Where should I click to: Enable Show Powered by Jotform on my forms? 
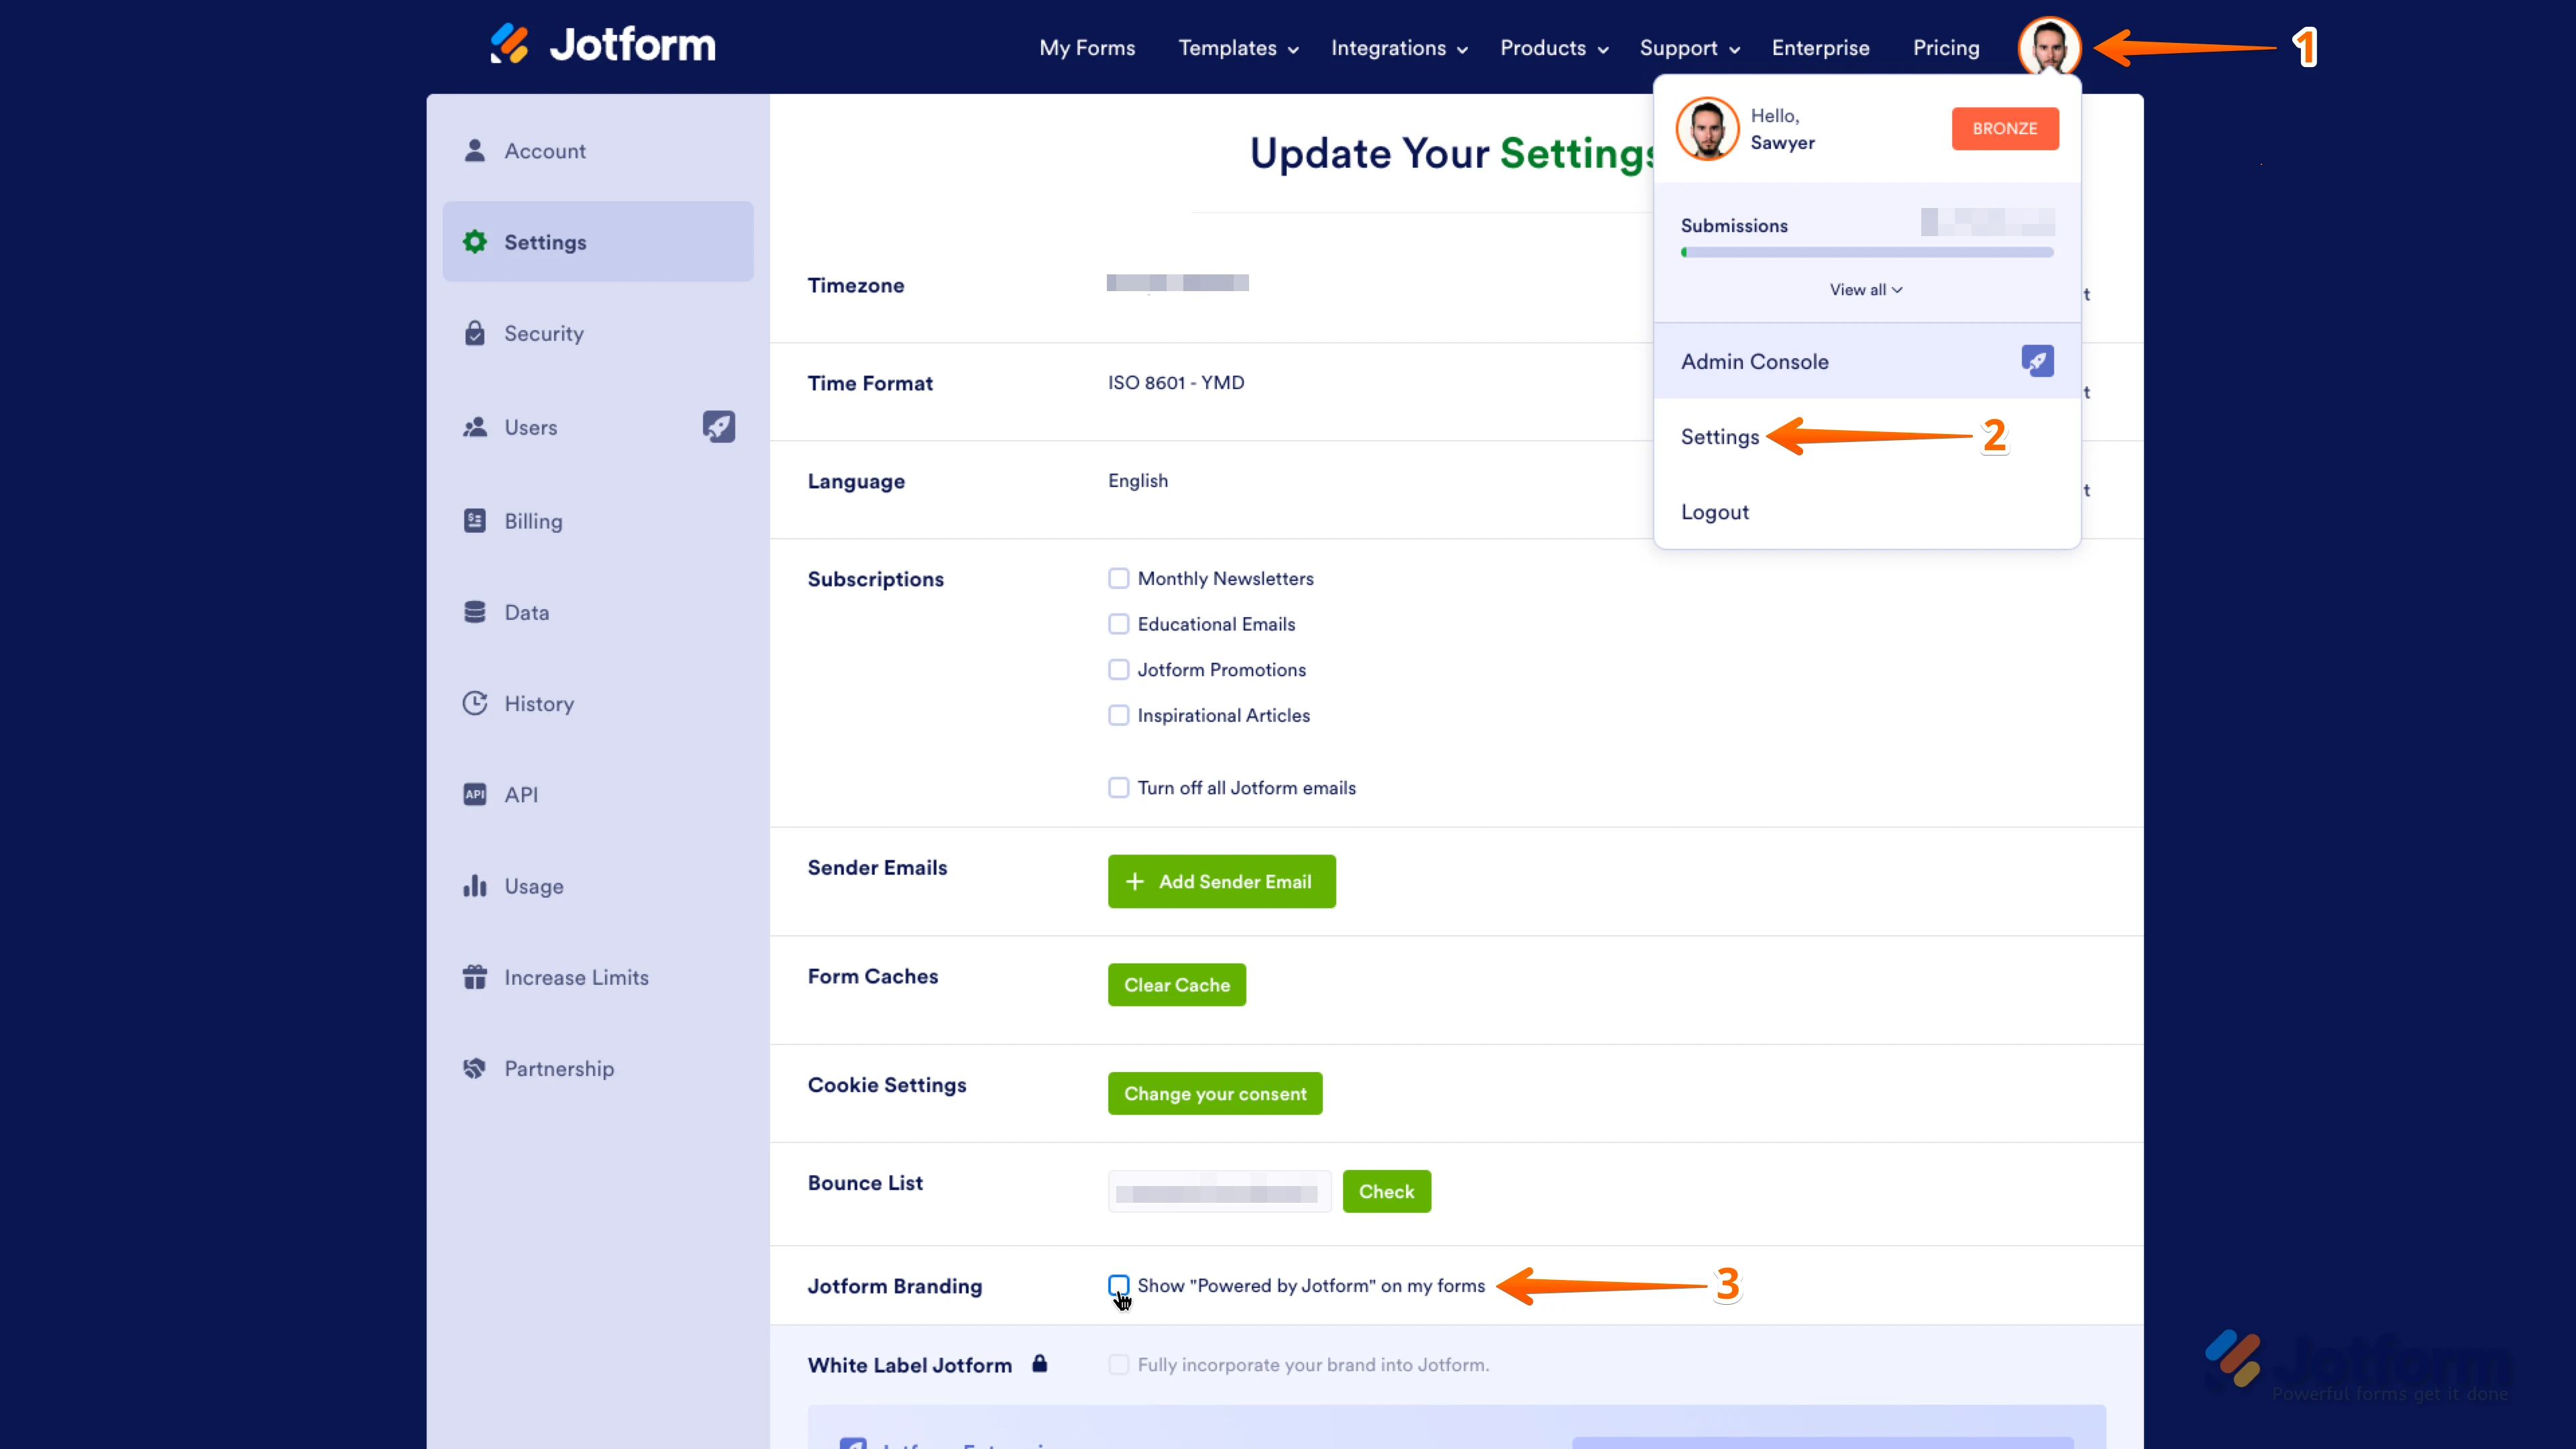(1118, 1285)
